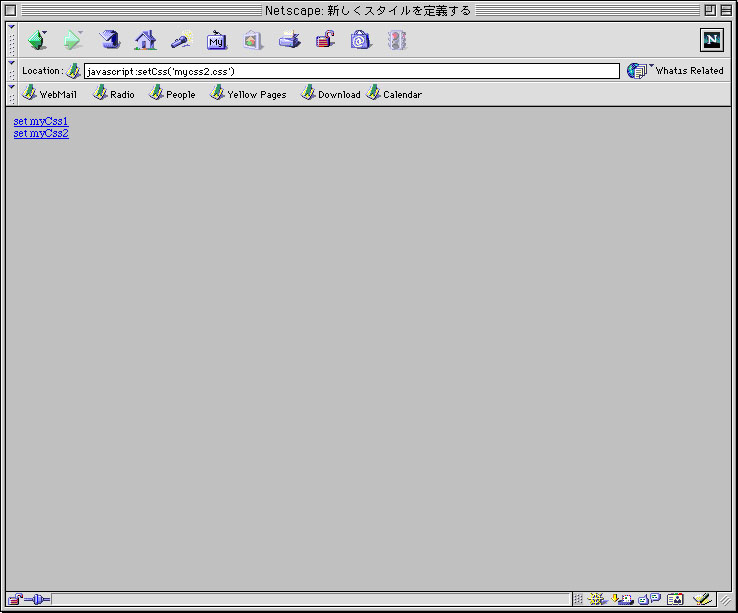Go to Home page icon
This screenshot has width=738, height=613.
click(x=145, y=40)
